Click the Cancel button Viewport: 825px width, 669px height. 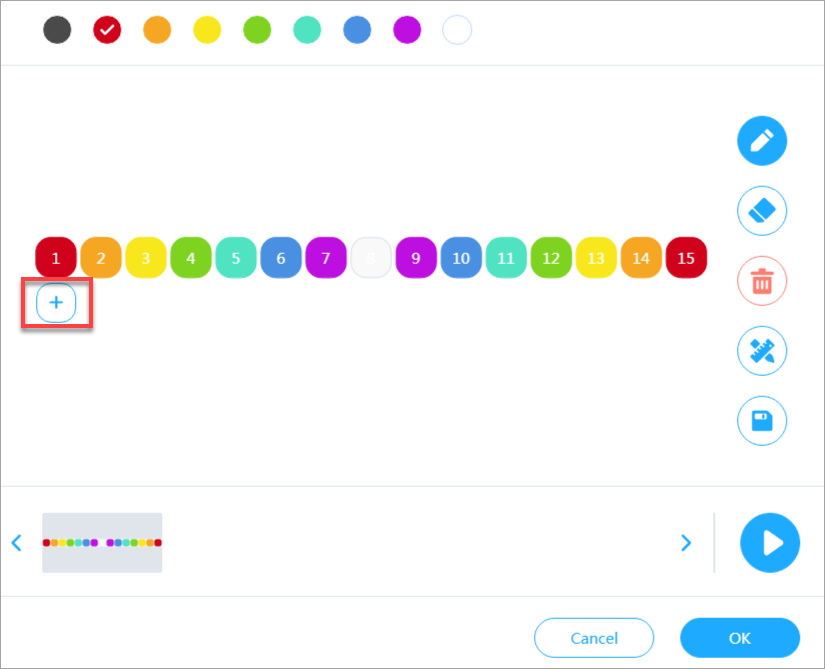pyautogui.click(x=594, y=638)
